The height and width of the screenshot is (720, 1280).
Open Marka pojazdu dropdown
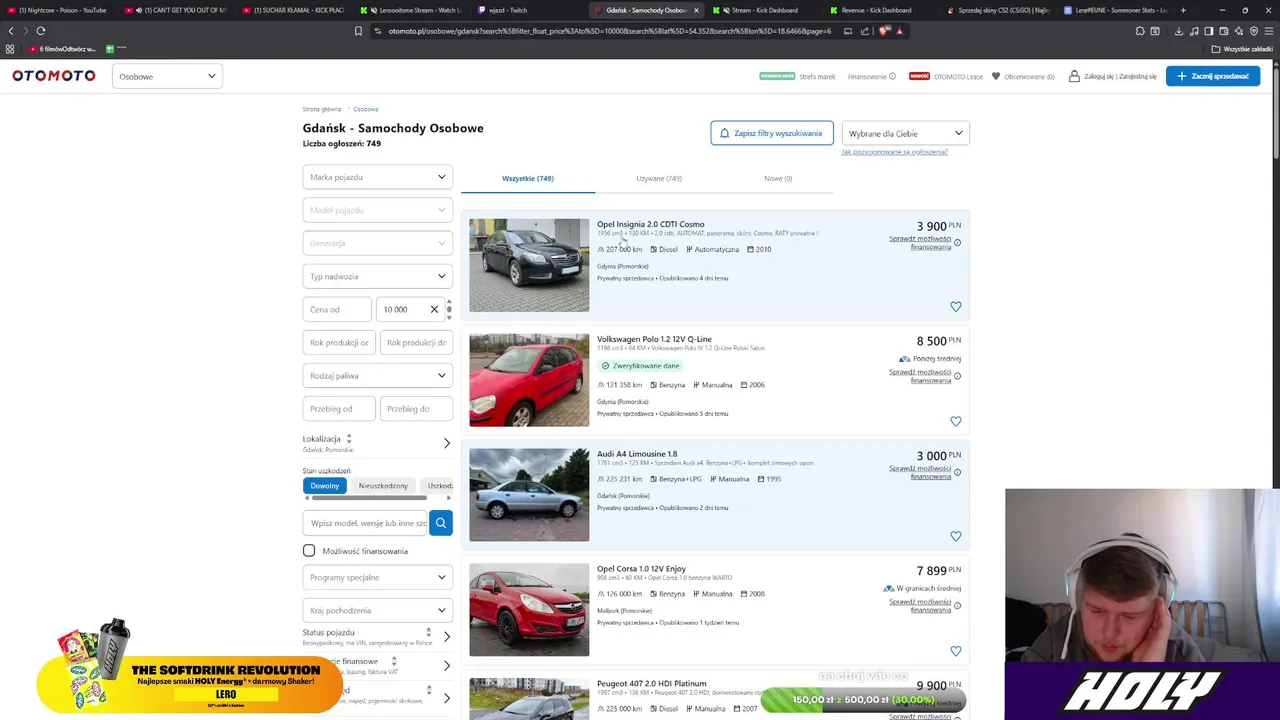(x=378, y=177)
